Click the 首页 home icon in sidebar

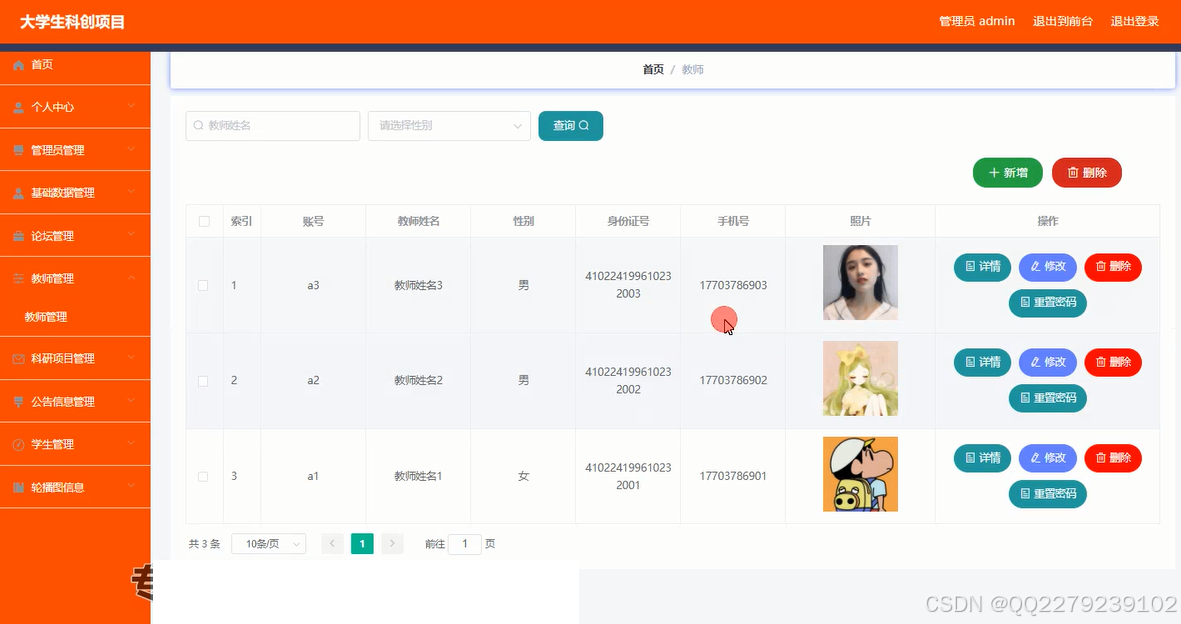click(x=20, y=64)
